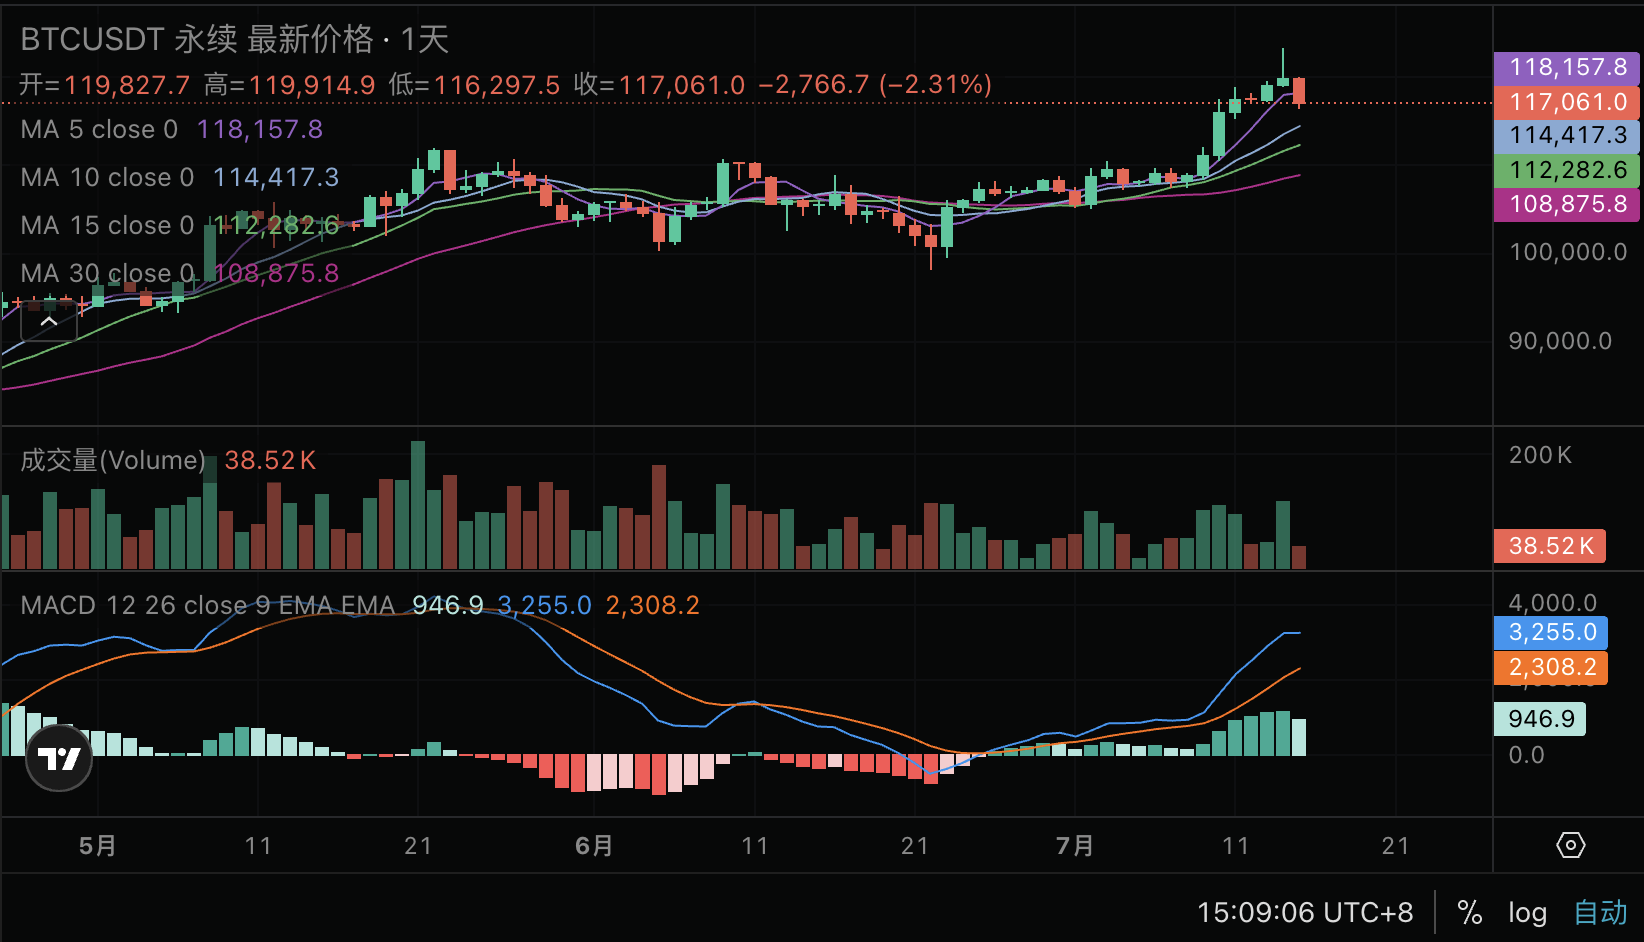Click the 114,417.3 MA10 price label
This screenshot has width=1644, height=942.
pos(1567,136)
